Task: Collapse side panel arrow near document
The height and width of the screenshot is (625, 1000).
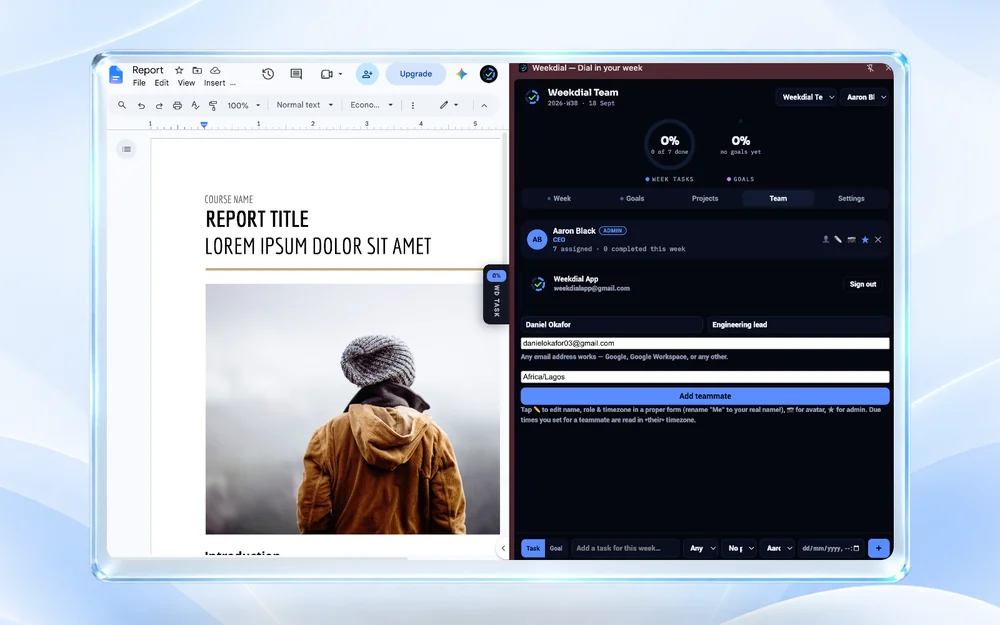Action: pos(503,548)
